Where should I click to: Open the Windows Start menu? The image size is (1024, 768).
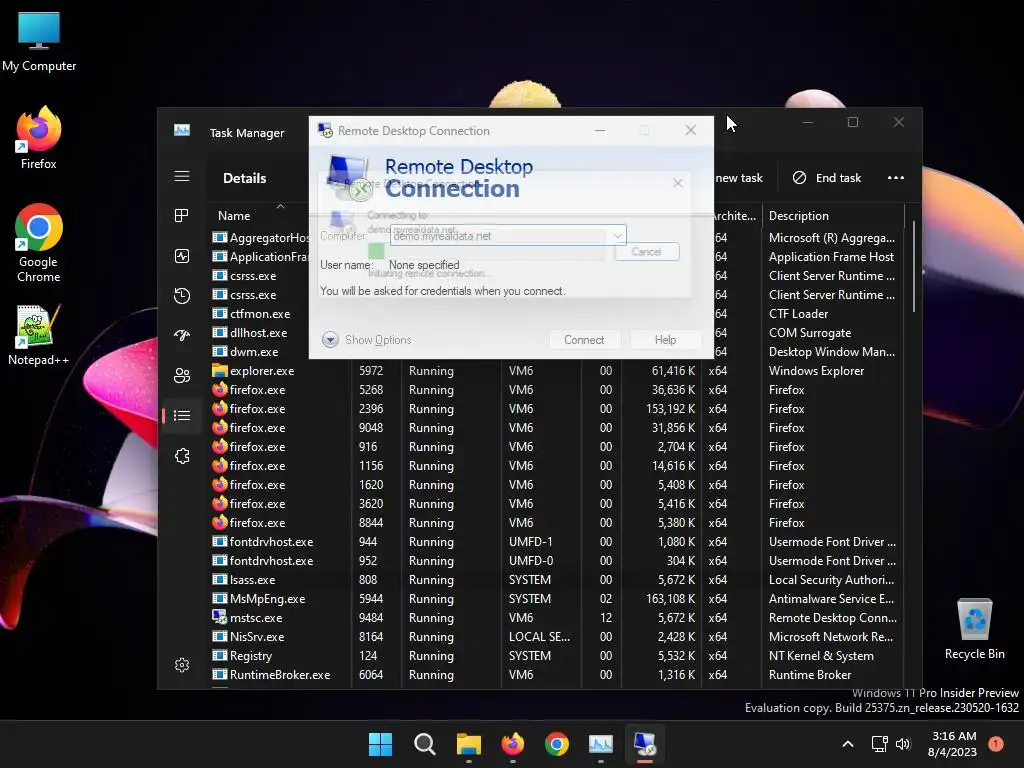380,744
